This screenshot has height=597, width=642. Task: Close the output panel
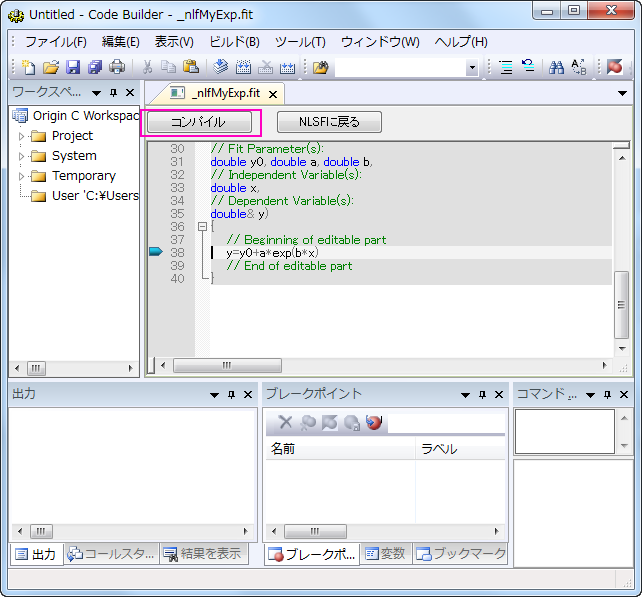(x=248, y=394)
